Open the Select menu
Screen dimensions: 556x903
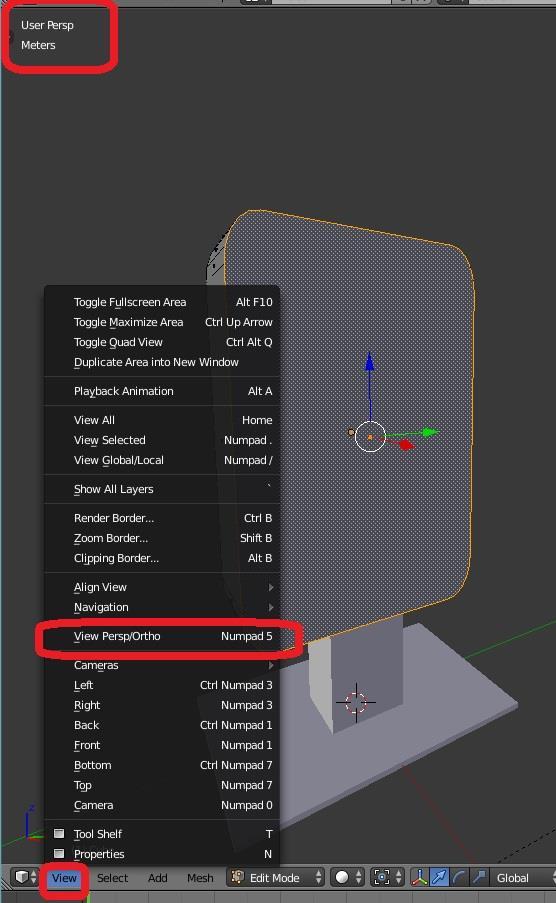point(112,878)
